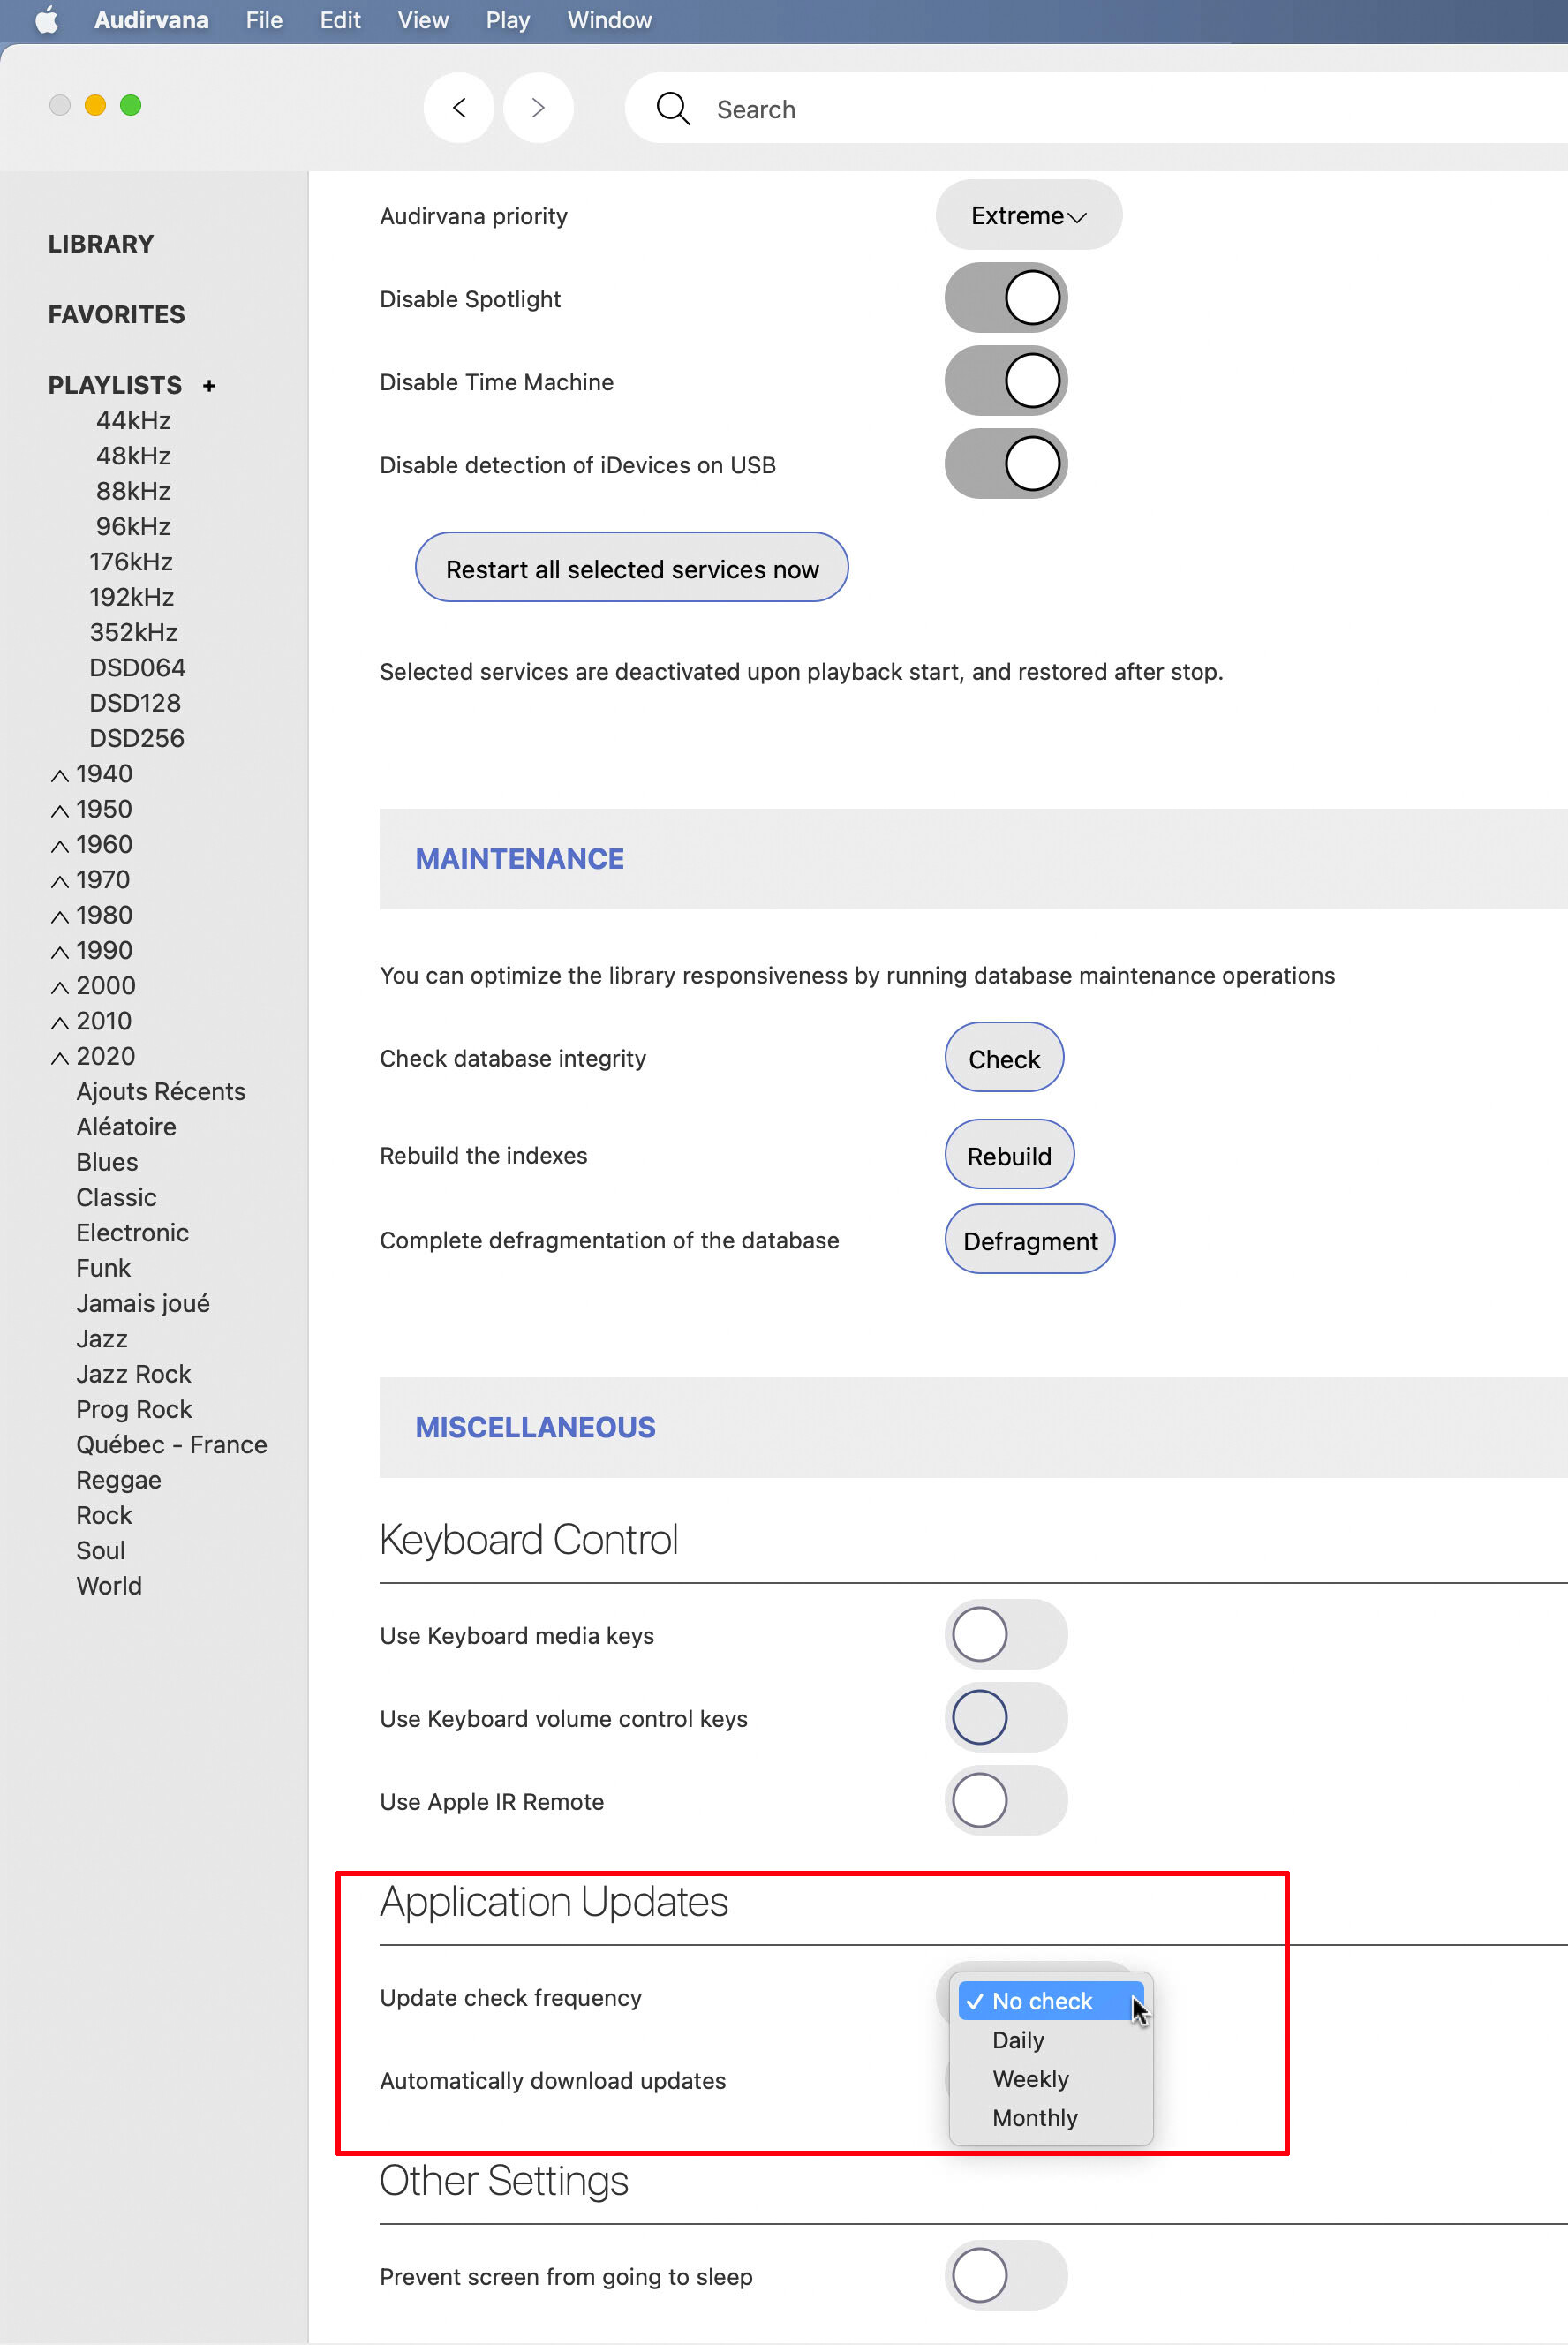Enable Use Keyboard media keys

(x=1006, y=1634)
